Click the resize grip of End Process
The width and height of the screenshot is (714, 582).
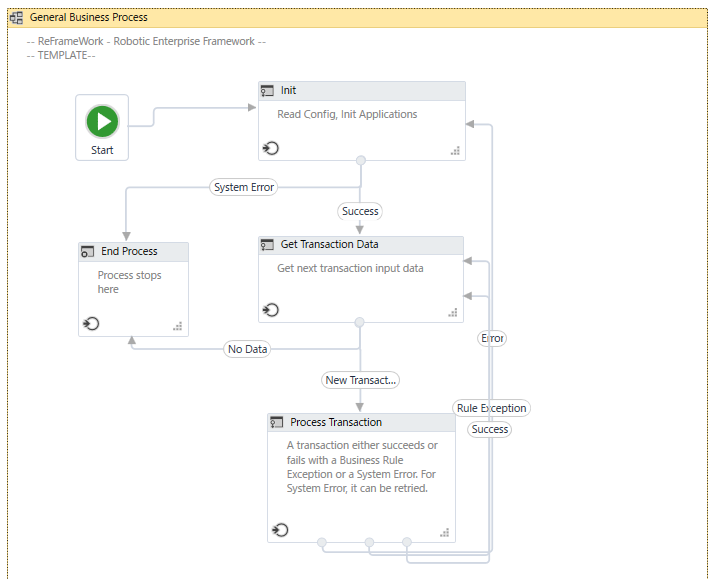[178, 326]
